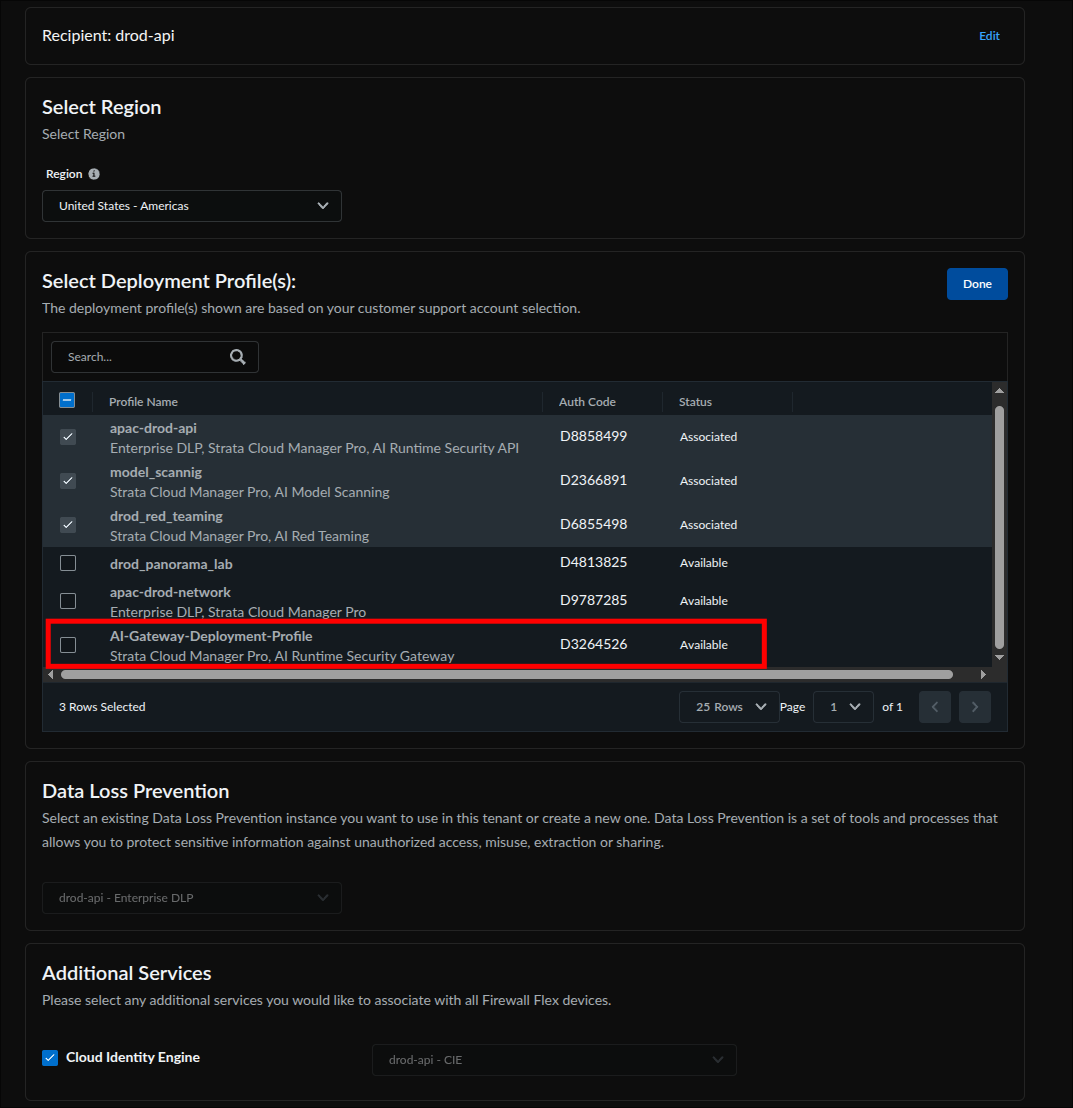Click the Auth Code column header
Screen dimensions: 1073x1108
[587, 401]
